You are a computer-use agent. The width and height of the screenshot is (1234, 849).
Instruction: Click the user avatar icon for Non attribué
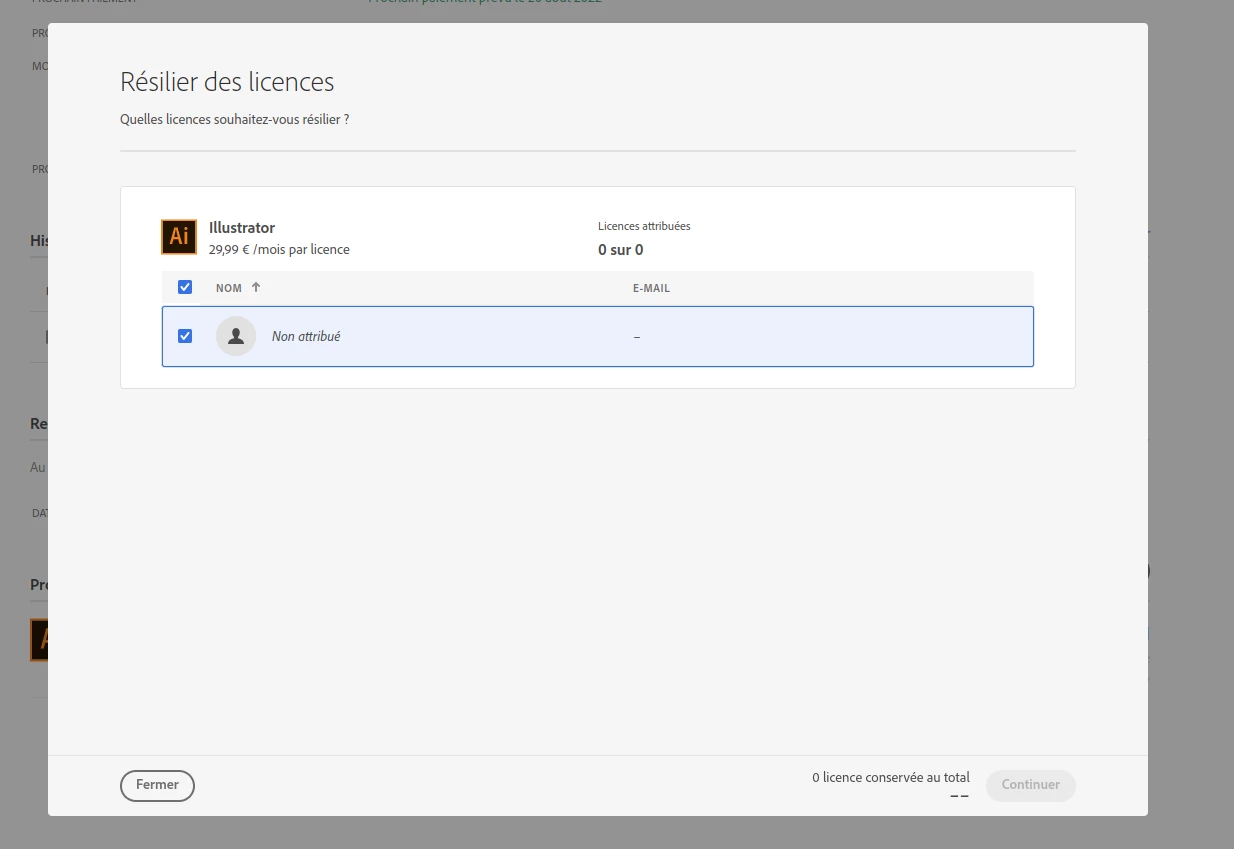(x=236, y=336)
